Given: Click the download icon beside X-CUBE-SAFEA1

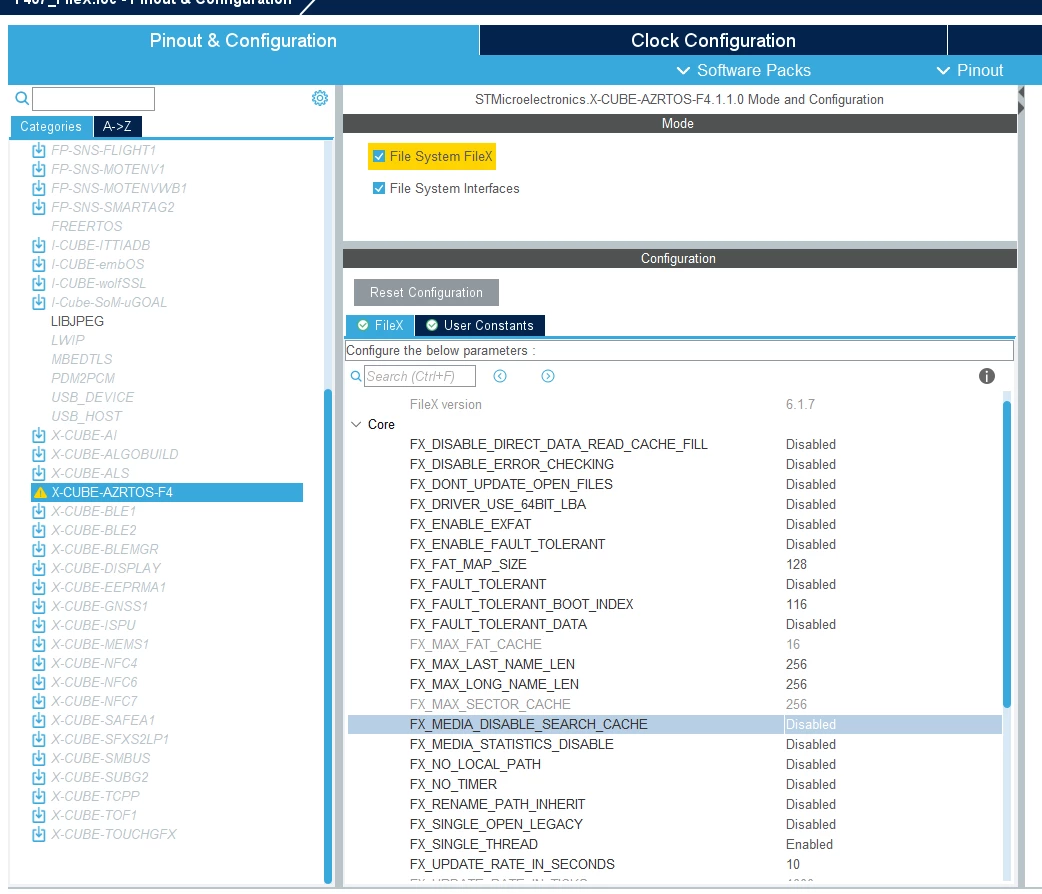Looking at the screenshot, I should [39, 721].
